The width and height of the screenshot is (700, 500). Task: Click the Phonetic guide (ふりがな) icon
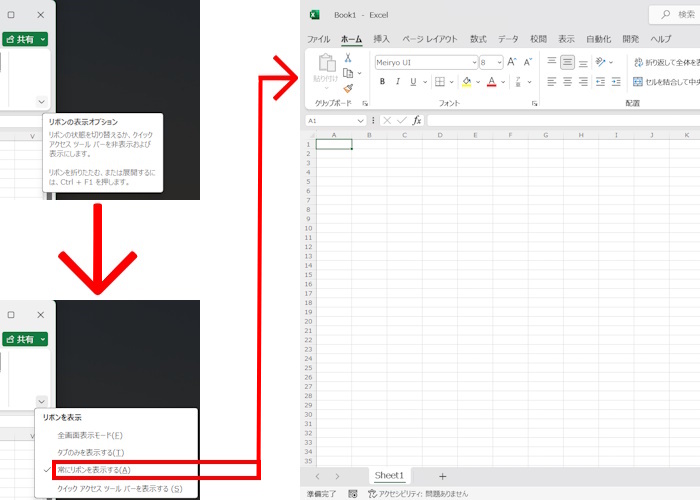click(x=518, y=82)
